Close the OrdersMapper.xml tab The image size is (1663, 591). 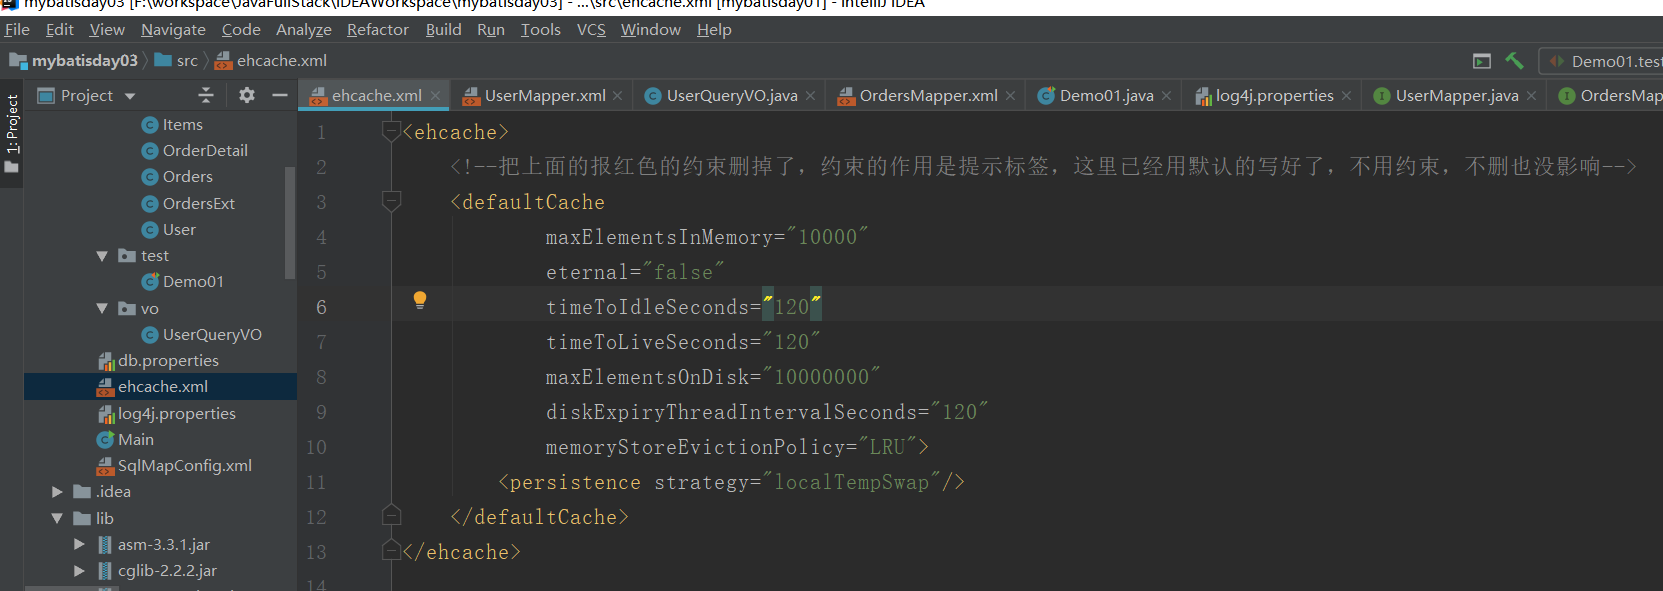[x=1011, y=95]
